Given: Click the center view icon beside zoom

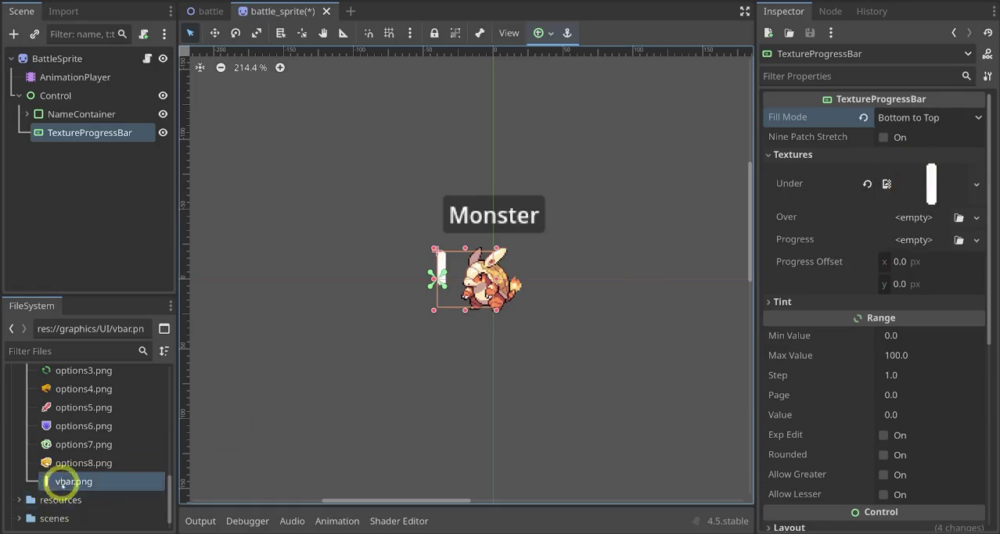Looking at the screenshot, I should tap(200, 68).
